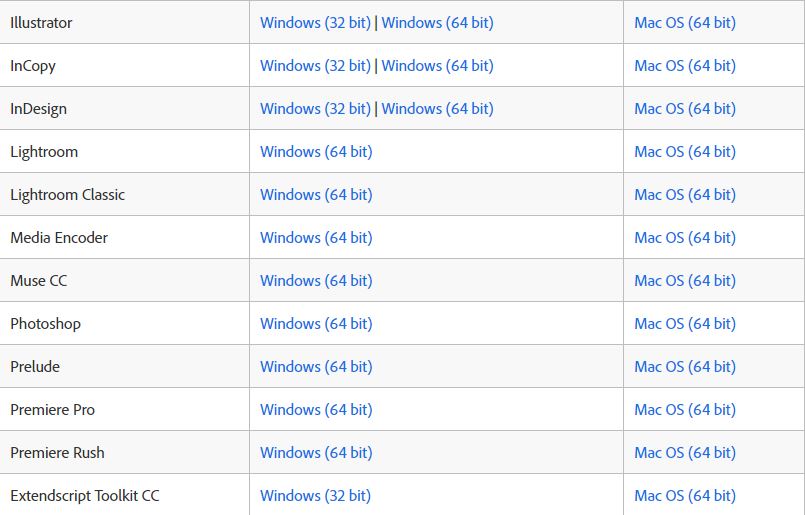Open the Lightroom Classic Mac OS link
Image resolution: width=805 pixels, height=515 pixels.
point(685,195)
